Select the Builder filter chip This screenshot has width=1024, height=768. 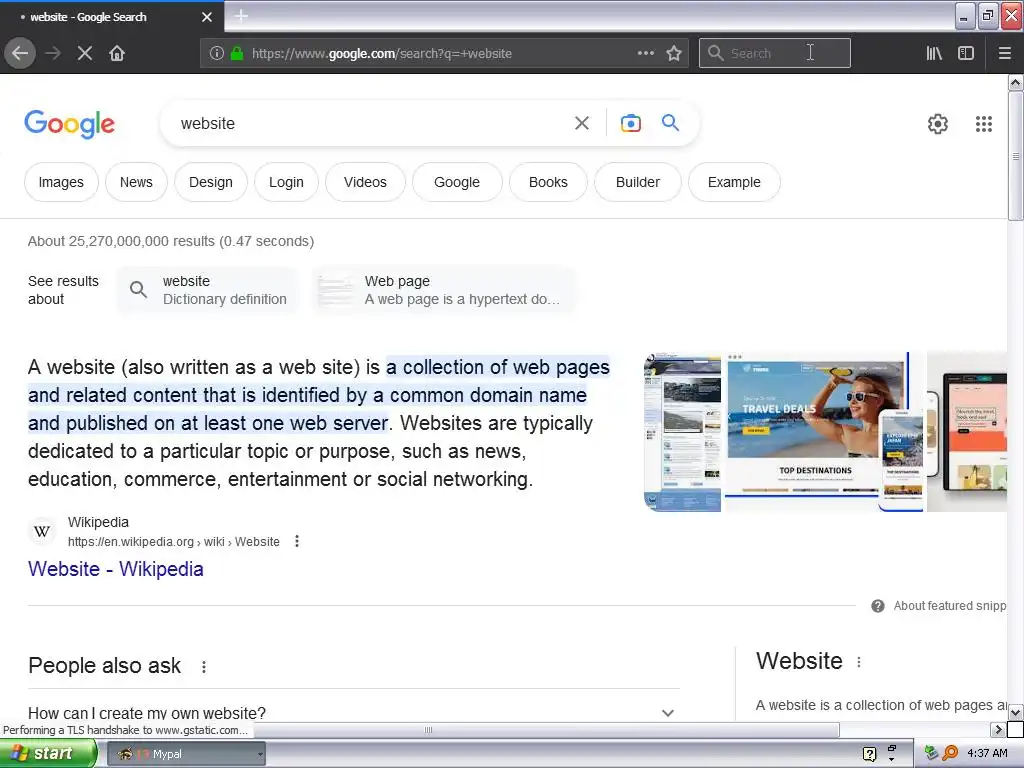coord(637,182)
